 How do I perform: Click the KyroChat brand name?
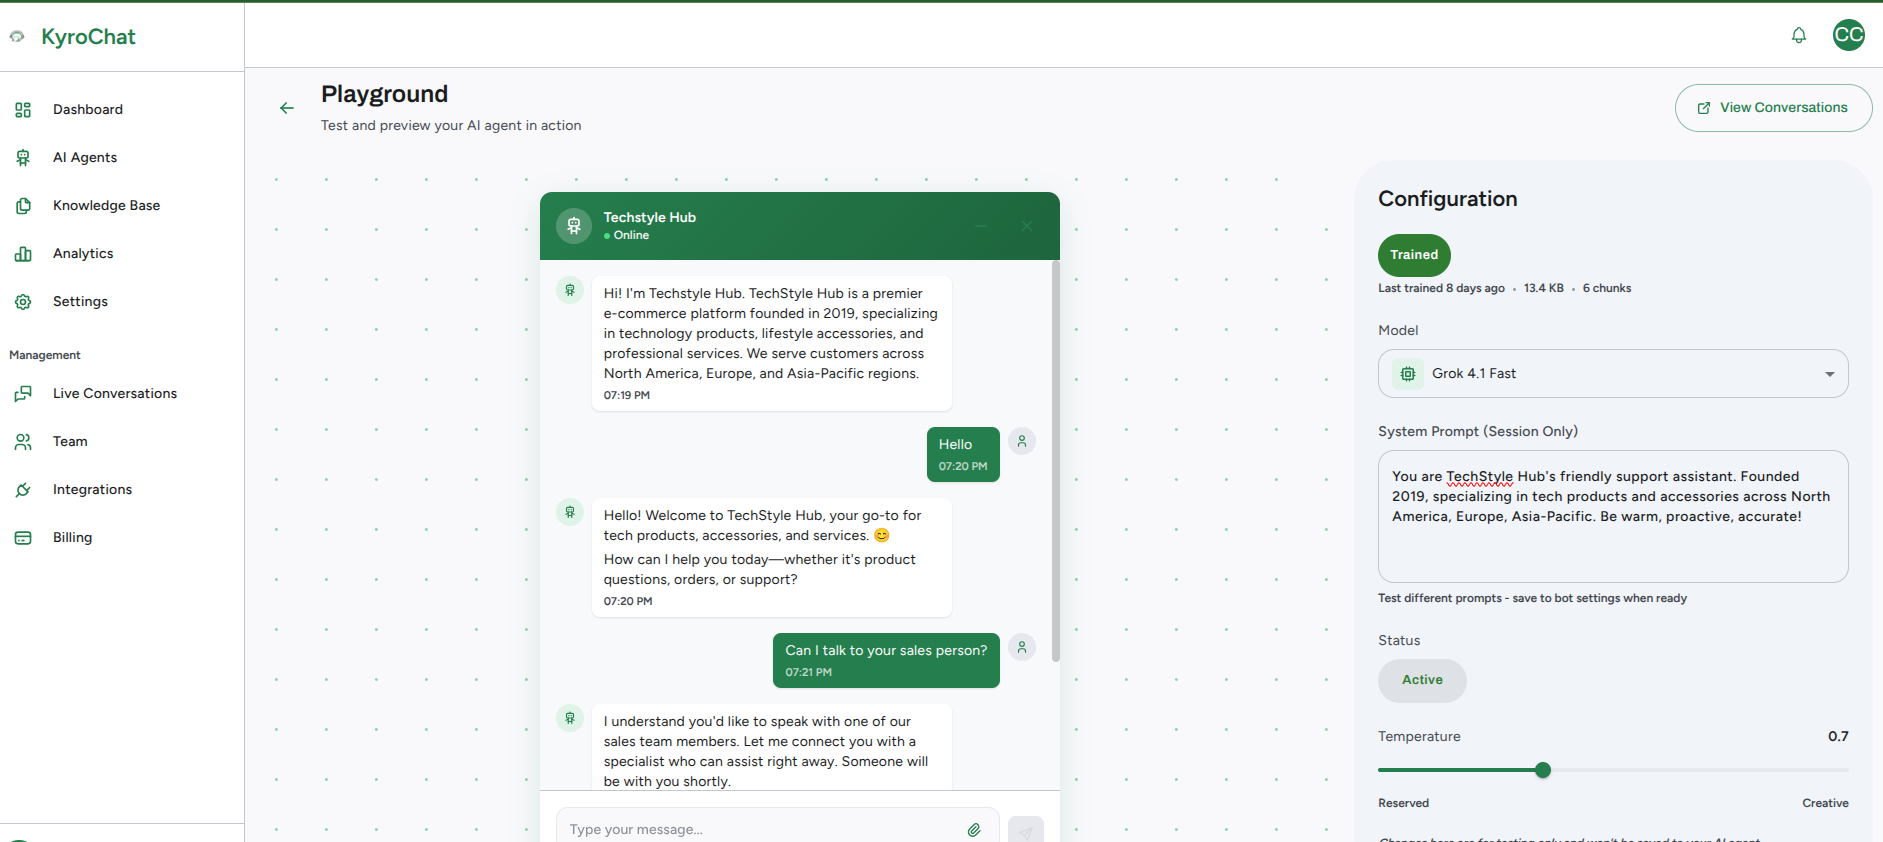[88, 37]
